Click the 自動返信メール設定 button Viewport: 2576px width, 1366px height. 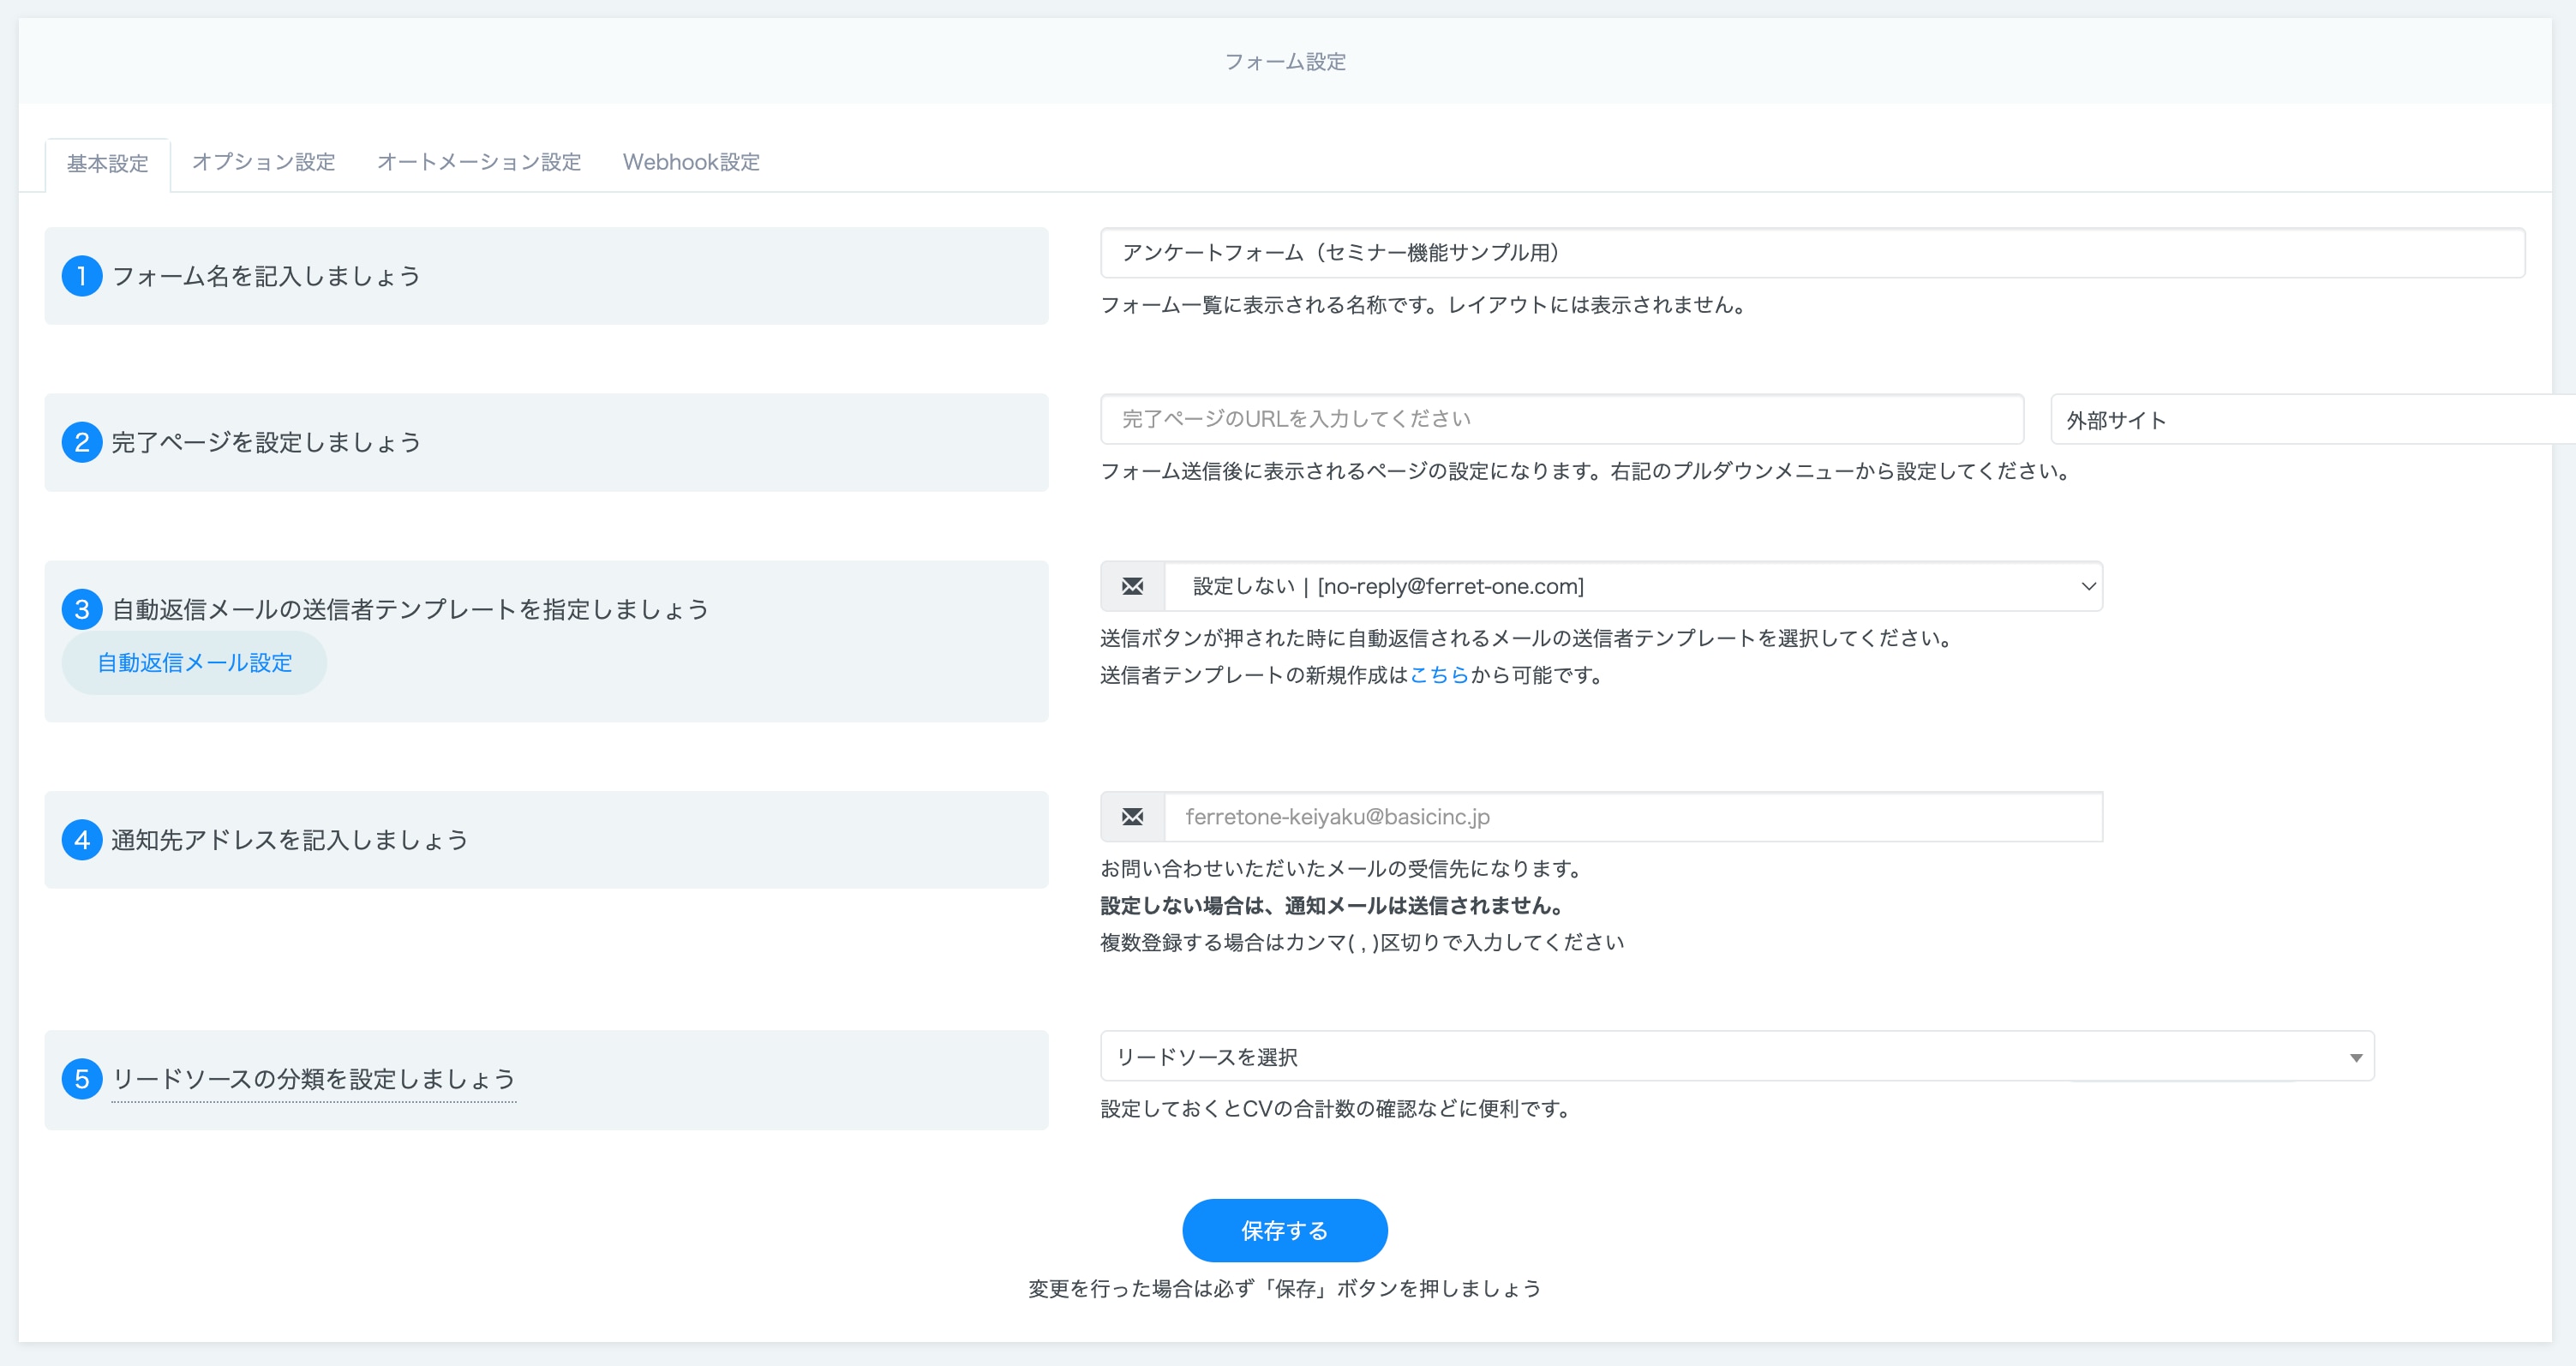[x=194, y=662]
